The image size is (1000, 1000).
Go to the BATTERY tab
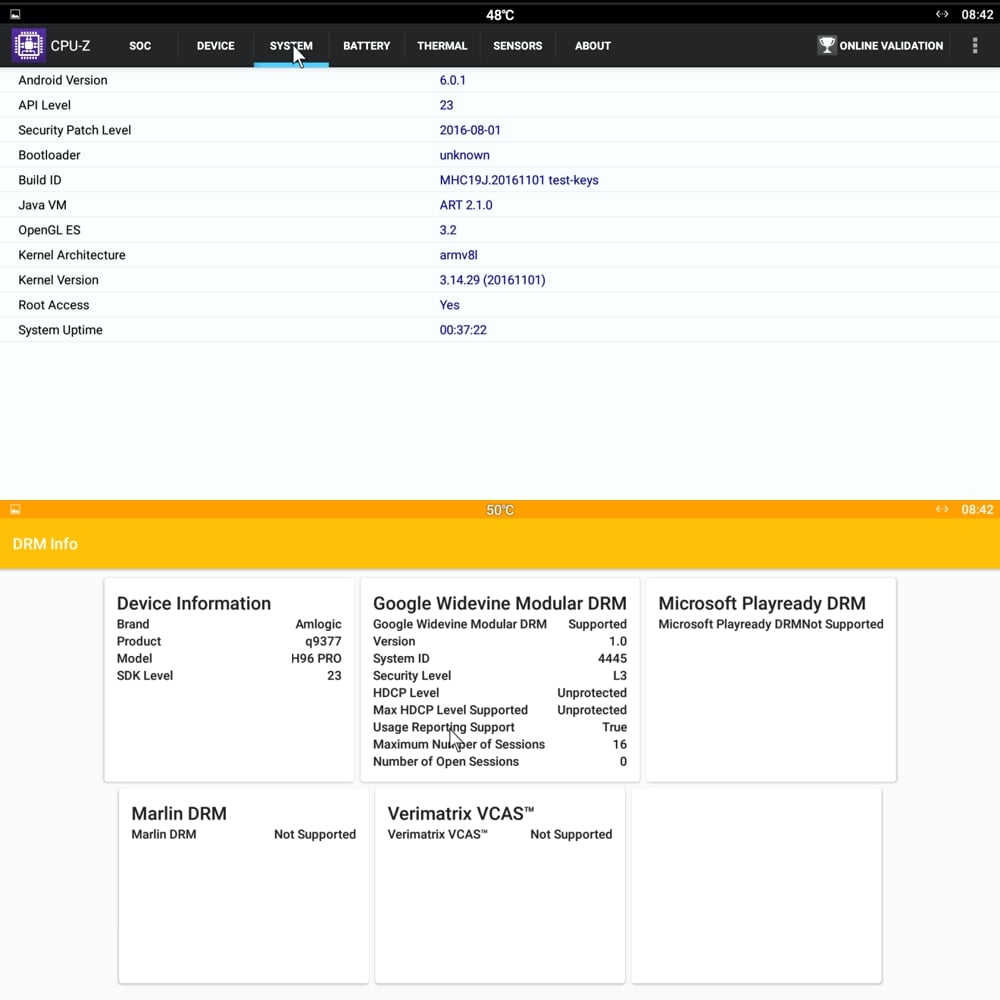click(366, 46)
